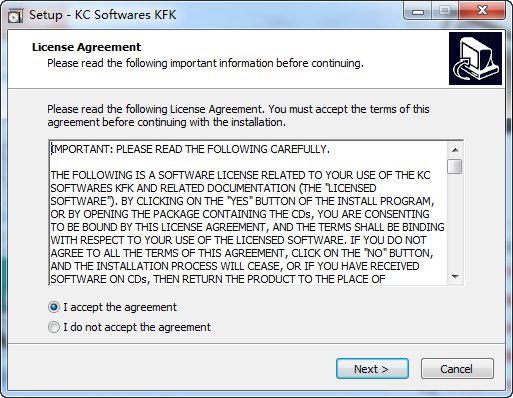
Task: Click inside the license agreement text box
Action: pyautogui.click(x=248, y=213)
